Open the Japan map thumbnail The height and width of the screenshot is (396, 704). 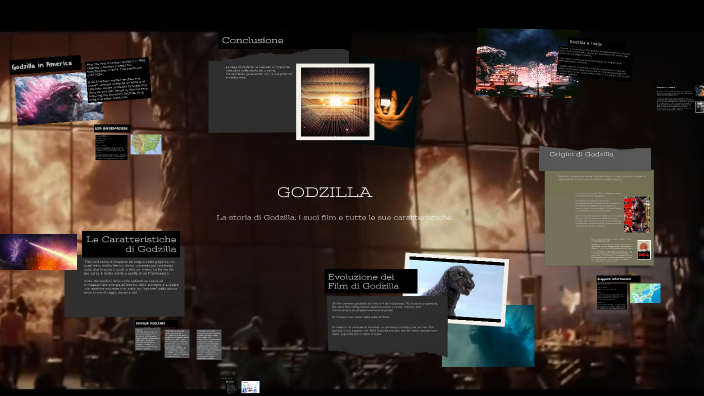(645, 293)
